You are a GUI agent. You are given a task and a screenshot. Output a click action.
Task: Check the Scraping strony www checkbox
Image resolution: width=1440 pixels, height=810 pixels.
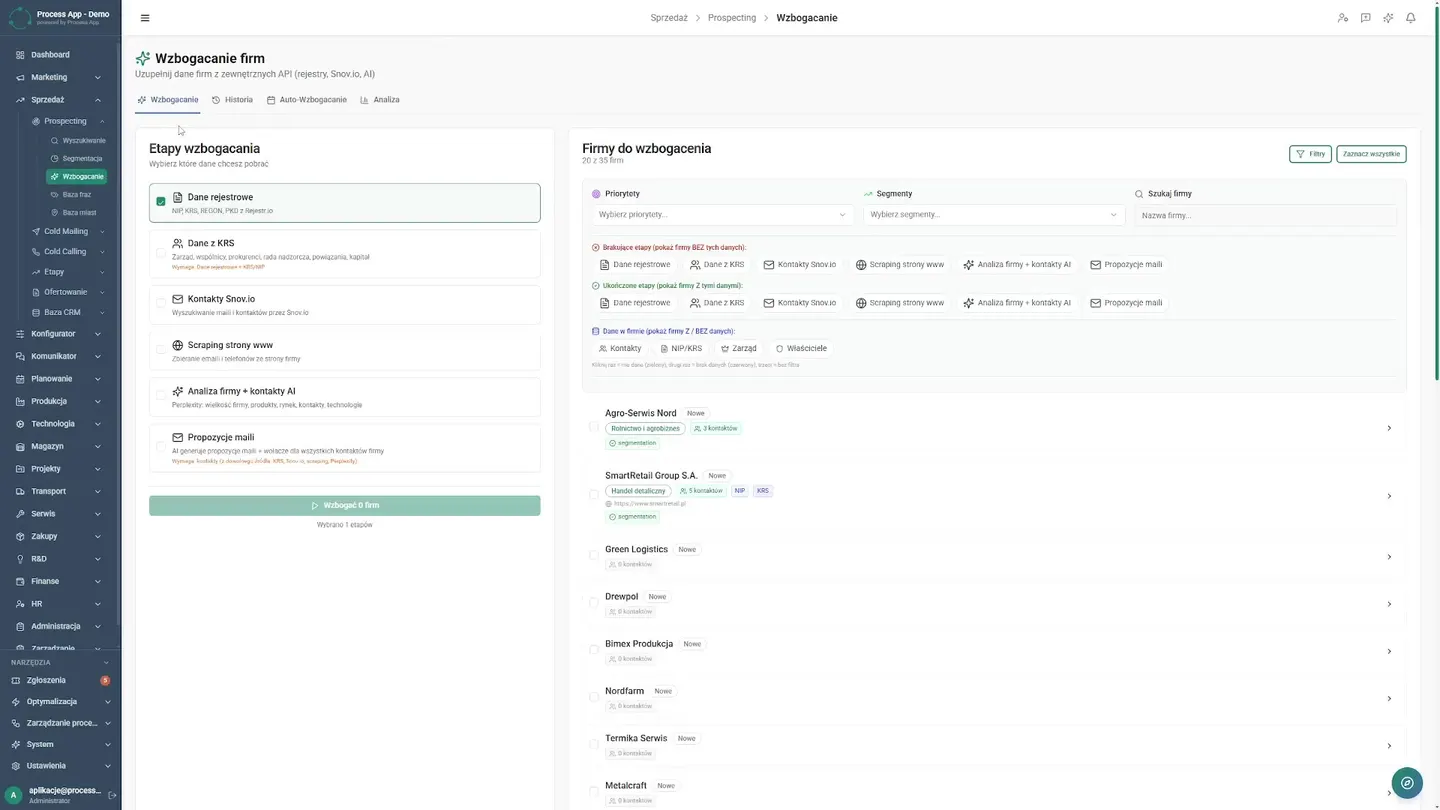click(161, 349)
